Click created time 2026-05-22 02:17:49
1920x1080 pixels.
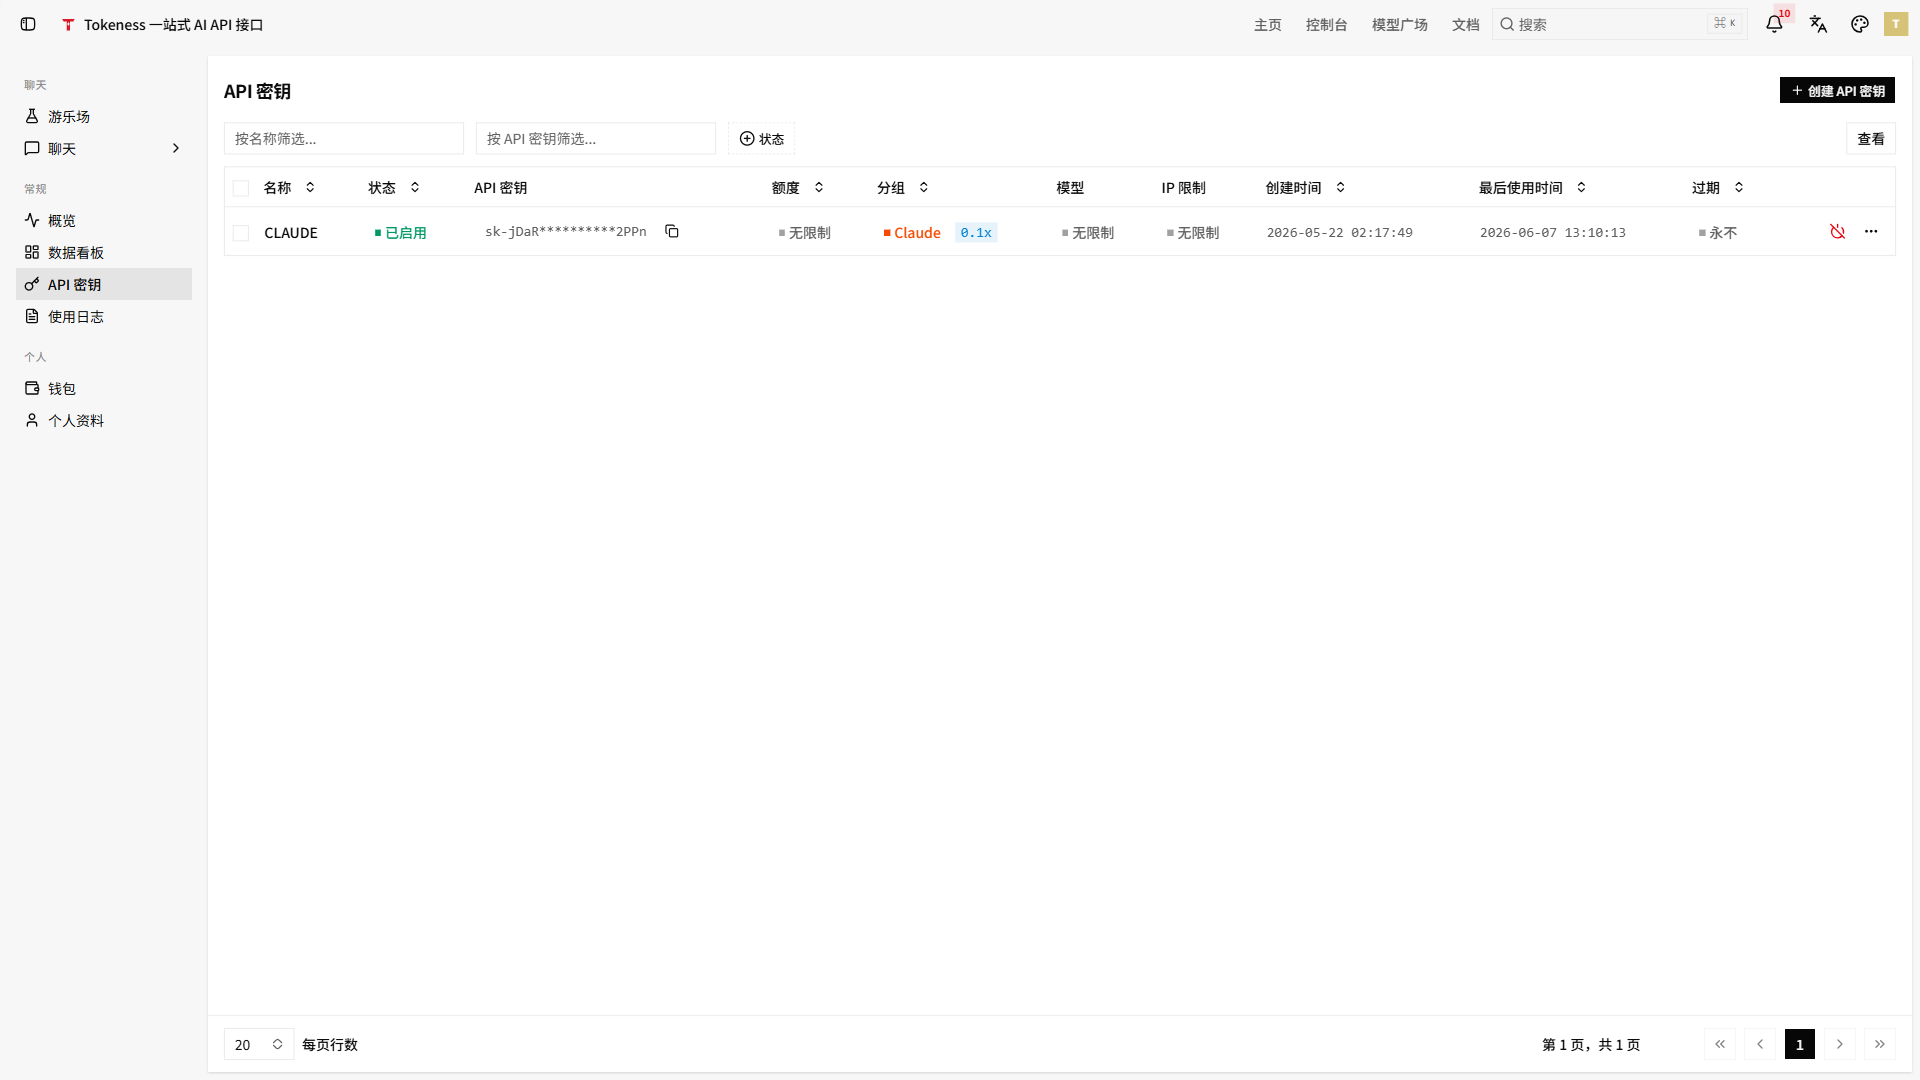pyautogui.click(x=1339, y=233)
